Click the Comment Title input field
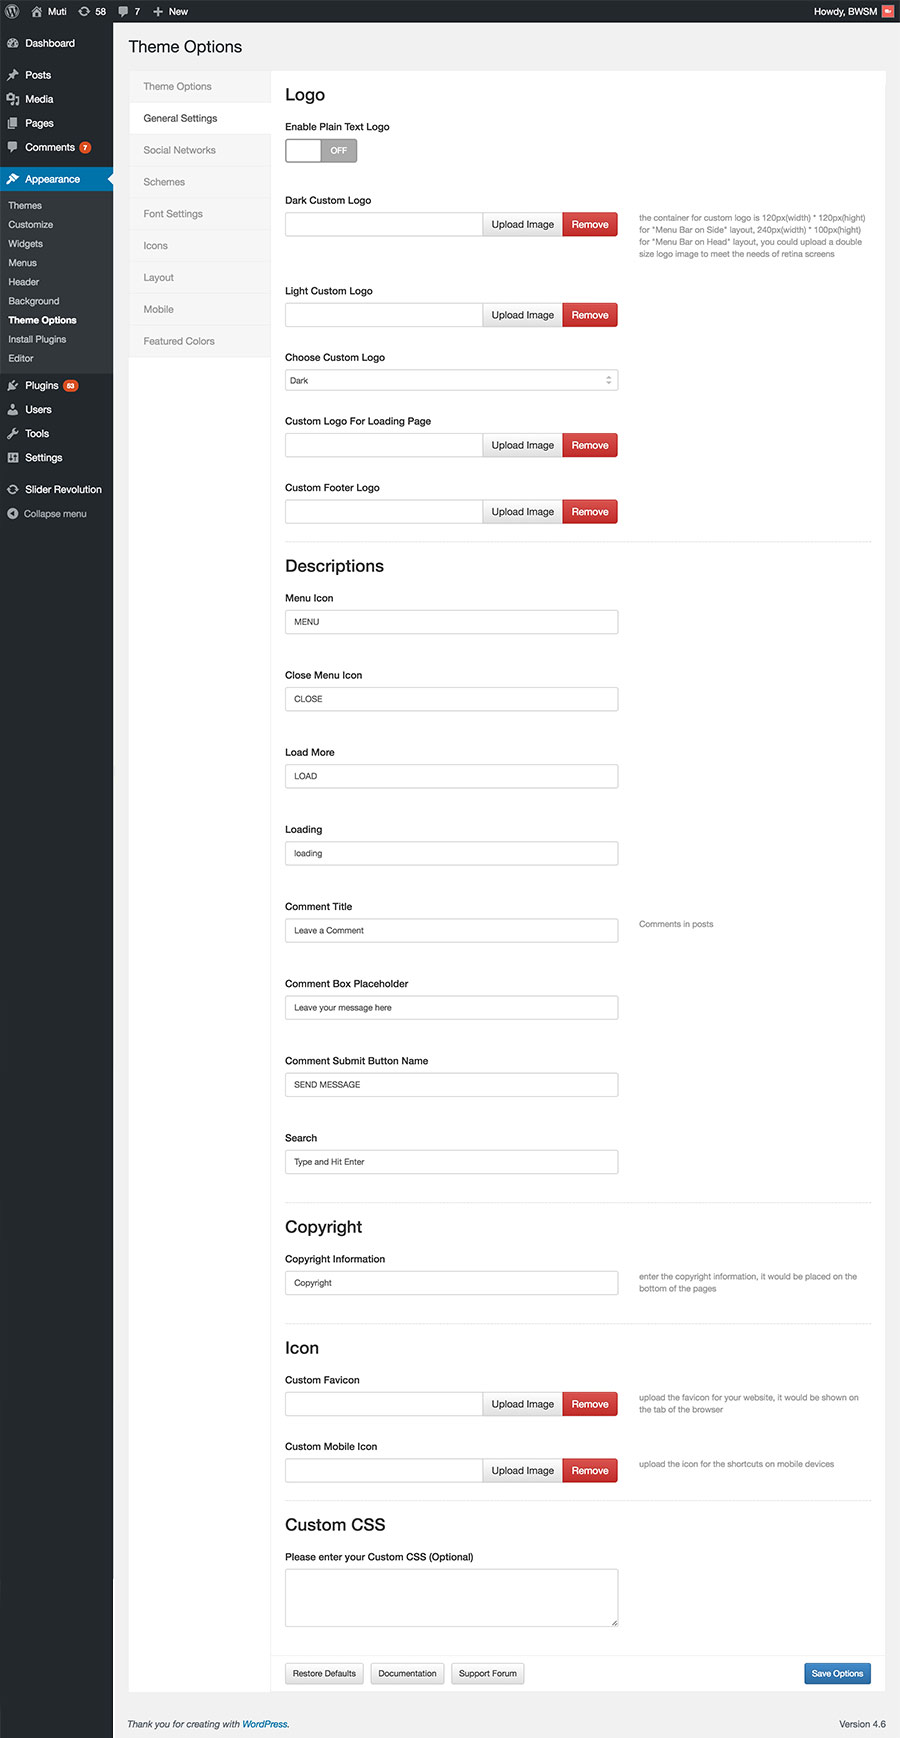900x1738 pixels. click(x=451, y=930)
